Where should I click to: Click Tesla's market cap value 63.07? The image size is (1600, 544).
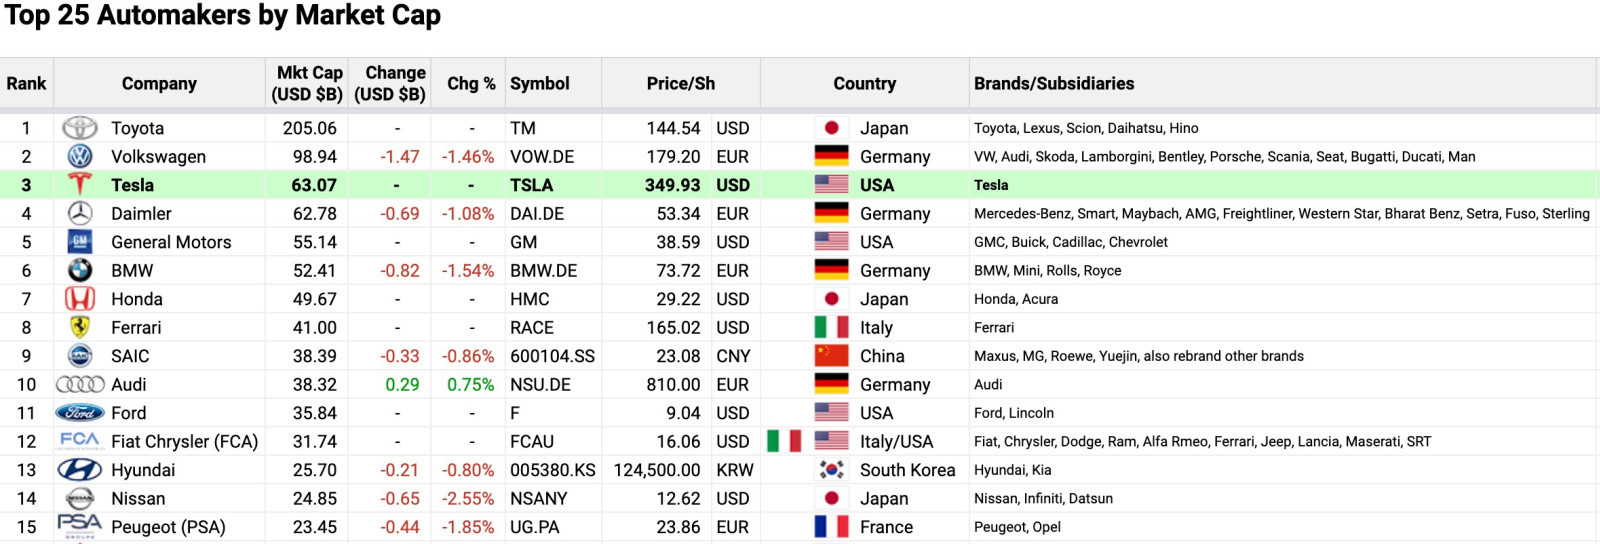pos(314,185)
